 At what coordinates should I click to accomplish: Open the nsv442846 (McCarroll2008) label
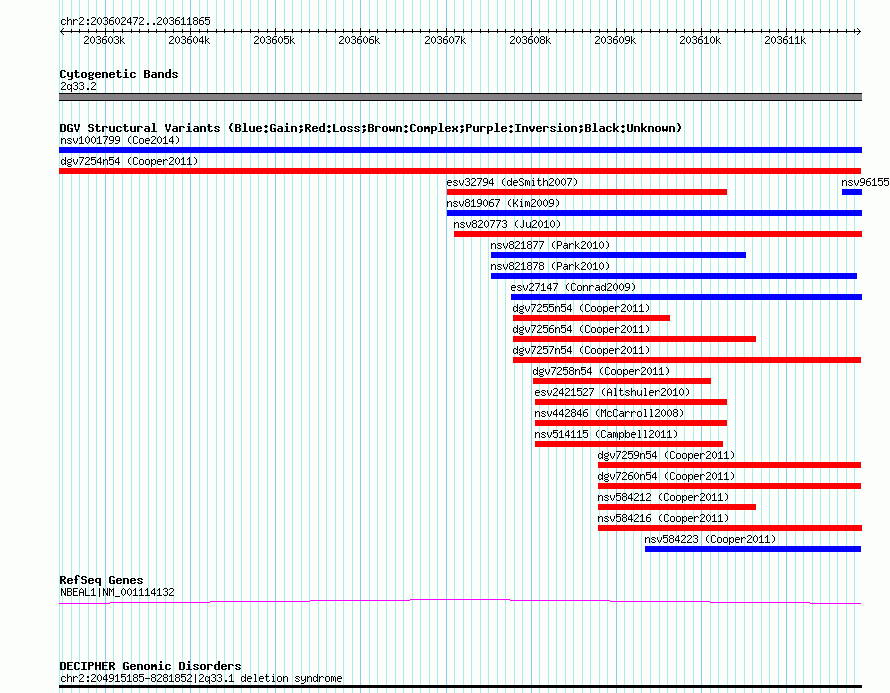tap(609, 413)
